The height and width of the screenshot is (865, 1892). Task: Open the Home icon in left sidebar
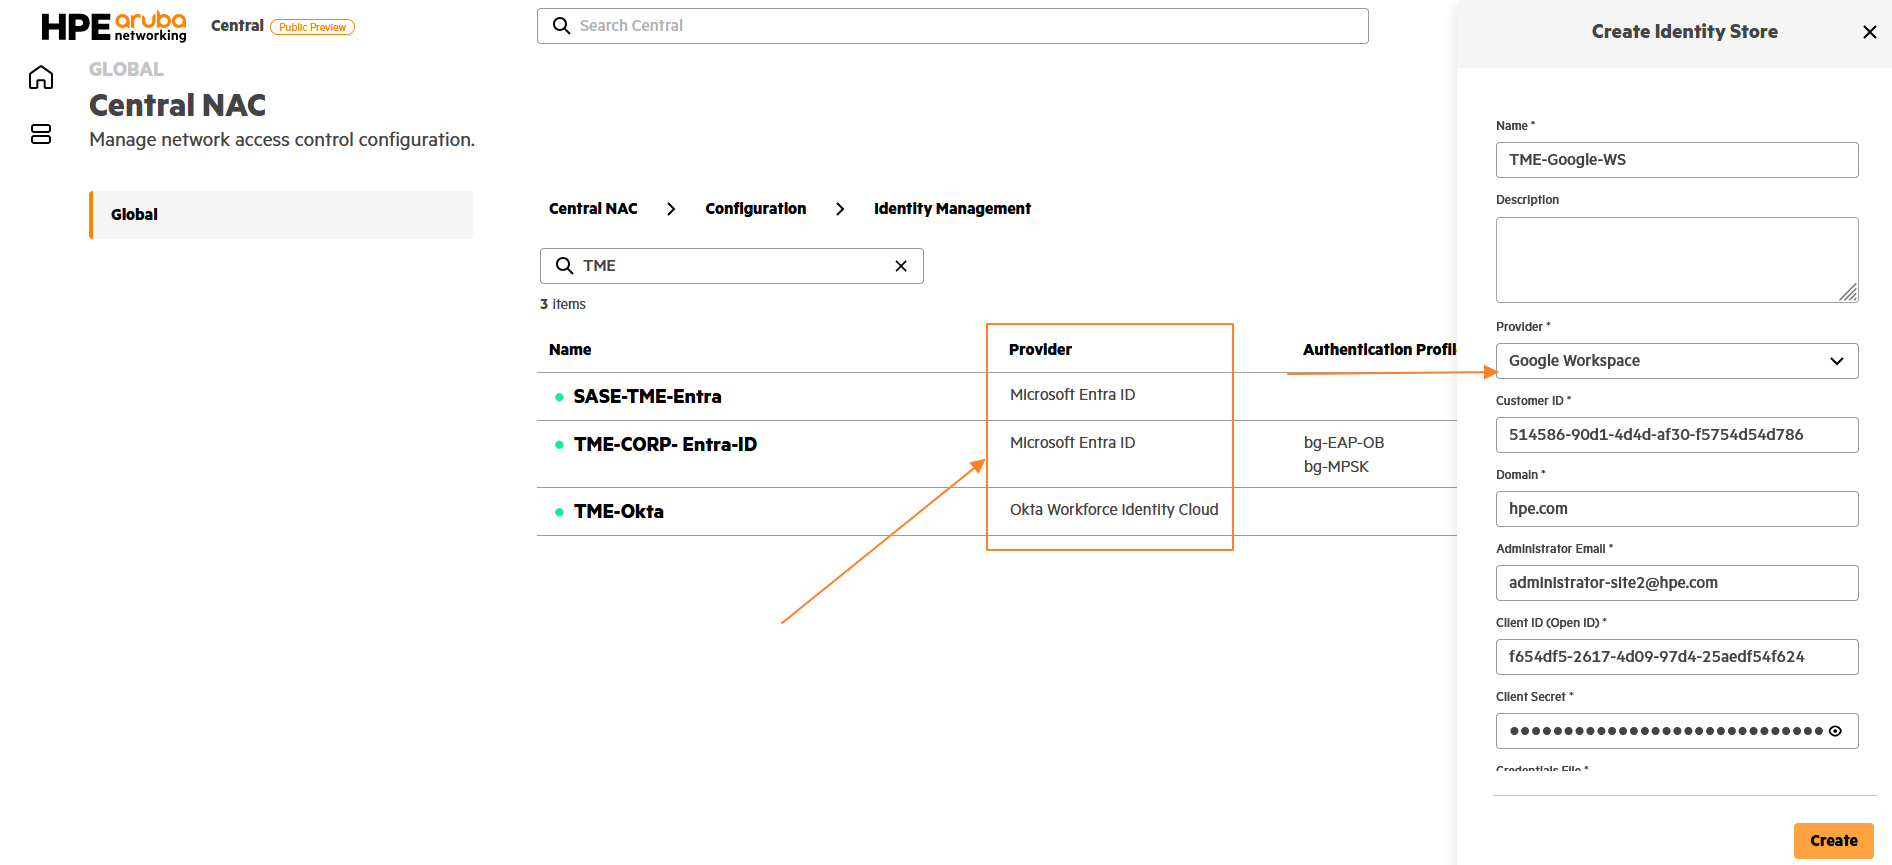(41, 77)
